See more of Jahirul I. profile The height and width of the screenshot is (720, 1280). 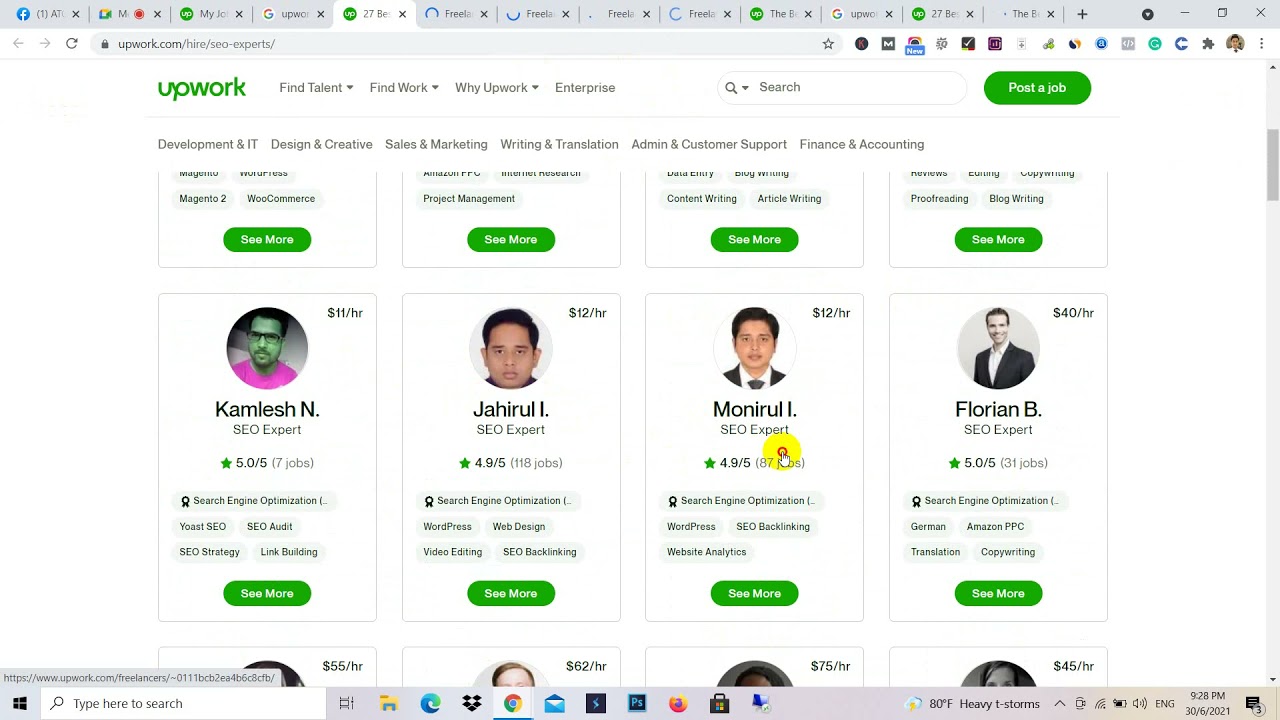511,594
